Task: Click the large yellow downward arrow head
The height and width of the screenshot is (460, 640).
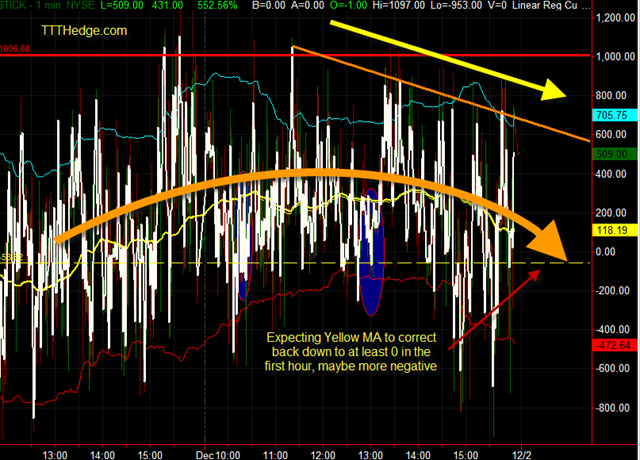Action: coord(553,91)
